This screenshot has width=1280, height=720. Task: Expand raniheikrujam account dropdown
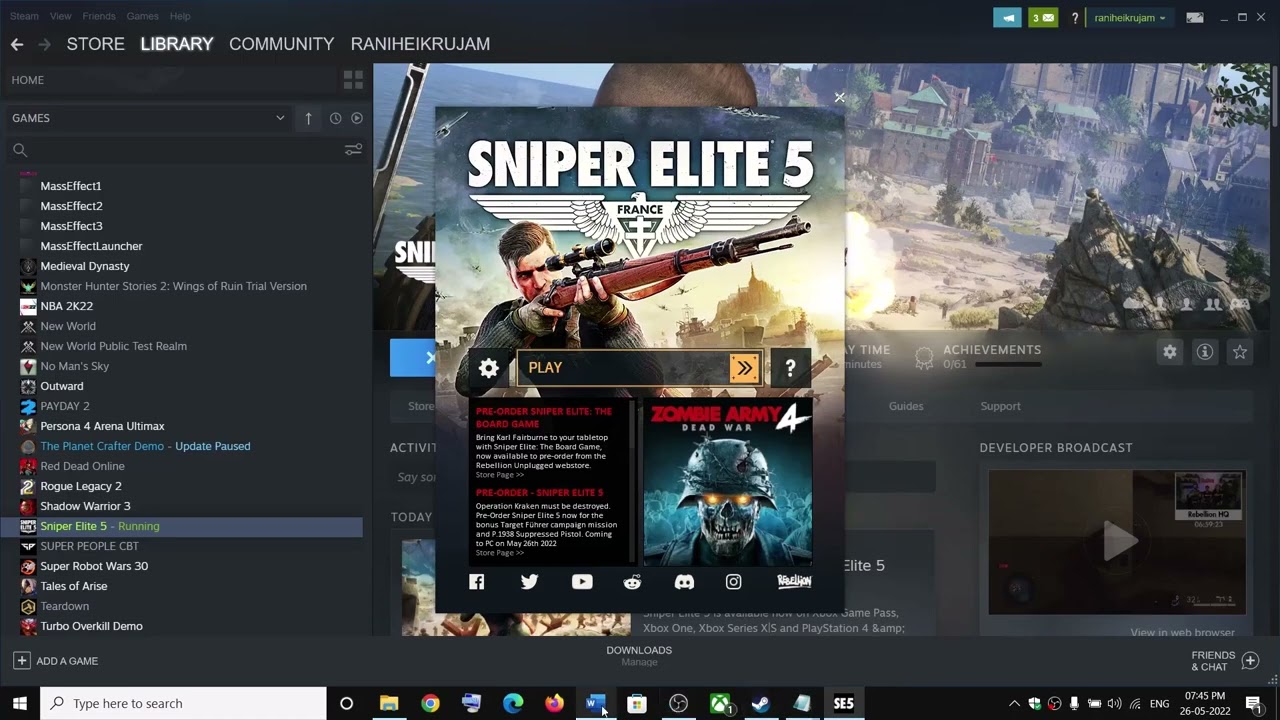(1130, 18)
